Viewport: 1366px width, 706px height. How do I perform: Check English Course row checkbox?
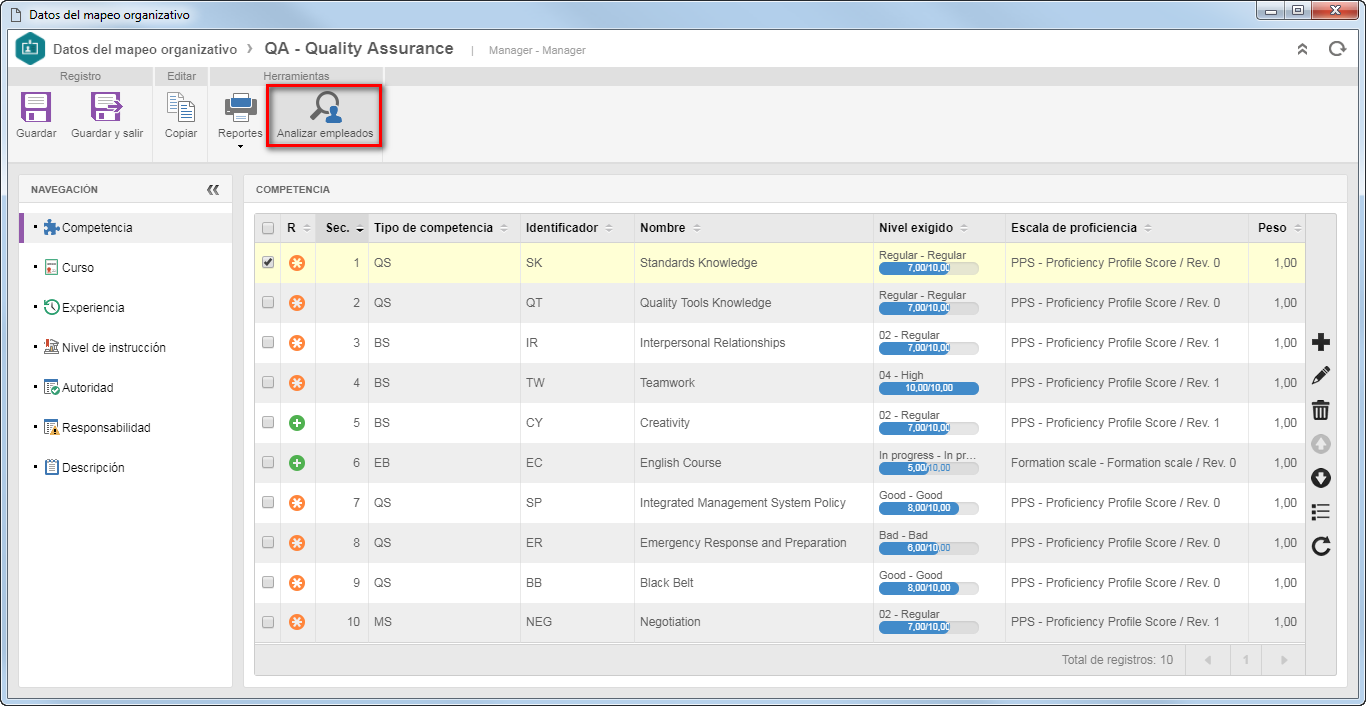tap(268, 462)
